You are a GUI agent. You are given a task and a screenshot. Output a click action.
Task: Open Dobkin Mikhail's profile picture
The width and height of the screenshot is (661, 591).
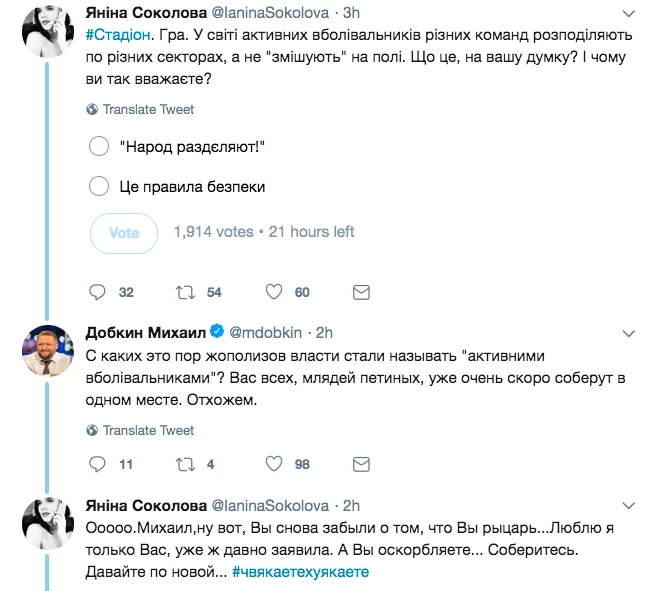click(45, 347)
